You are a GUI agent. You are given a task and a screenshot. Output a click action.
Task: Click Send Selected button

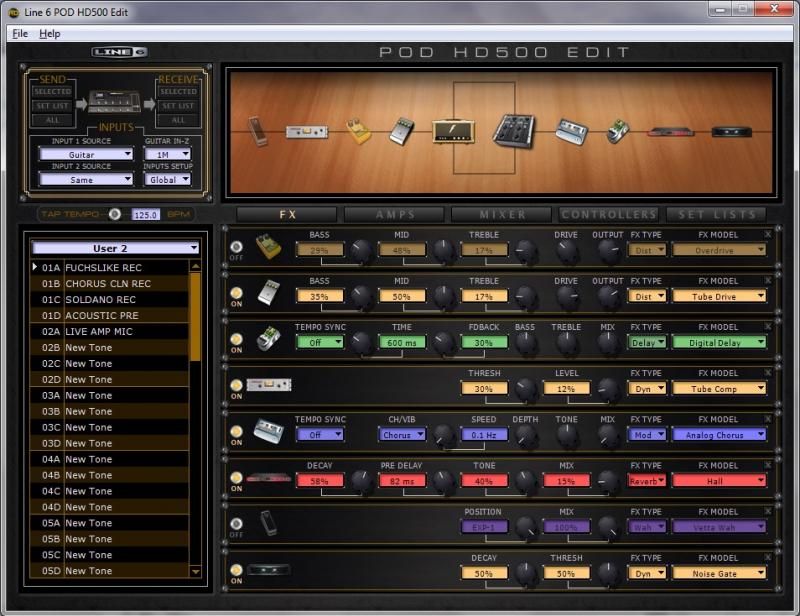coord(53,91)
